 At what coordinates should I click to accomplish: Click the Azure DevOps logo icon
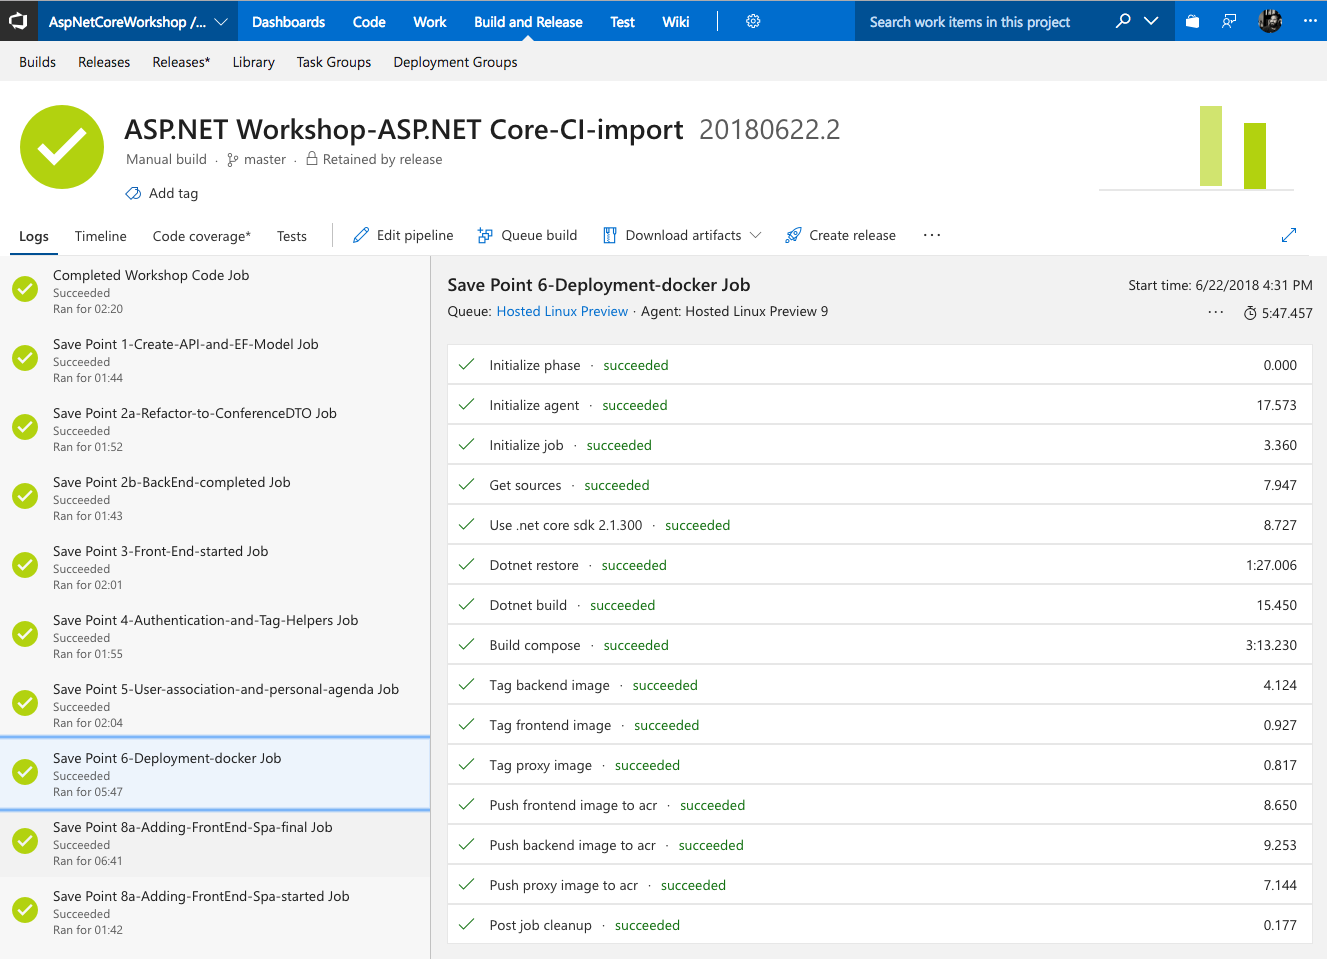18,20
